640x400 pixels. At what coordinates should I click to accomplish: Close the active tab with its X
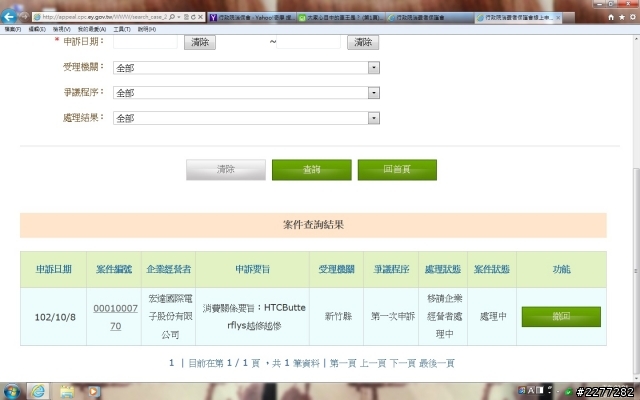558,18
